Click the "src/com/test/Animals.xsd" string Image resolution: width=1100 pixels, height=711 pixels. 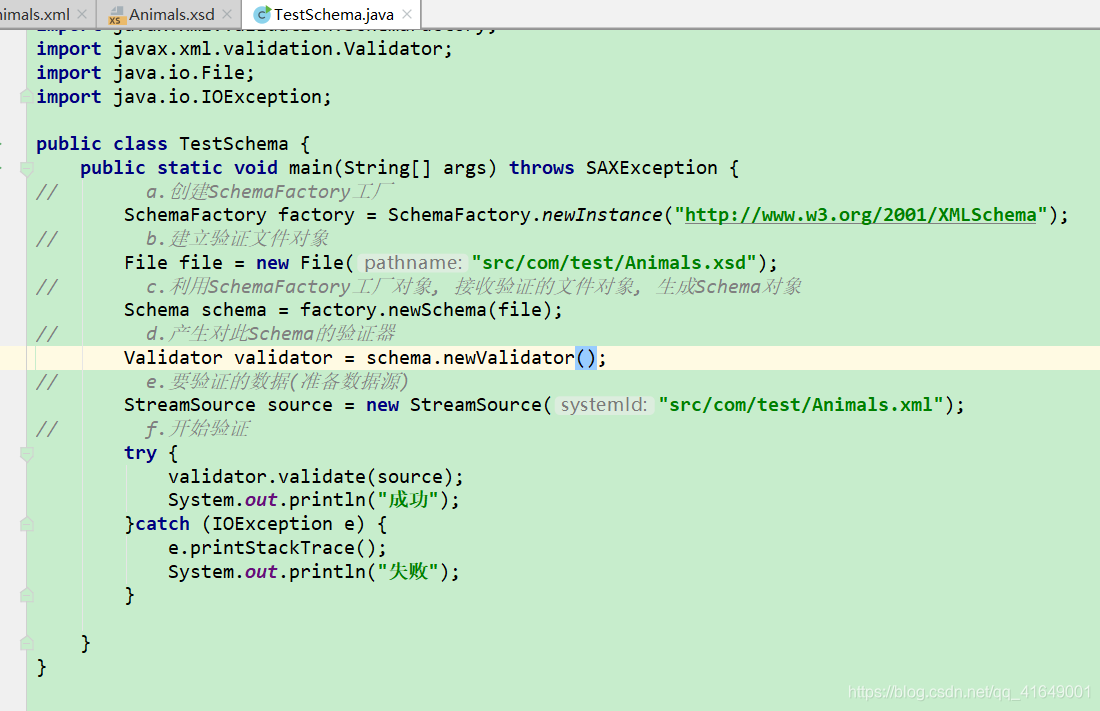tap(615, 263)
